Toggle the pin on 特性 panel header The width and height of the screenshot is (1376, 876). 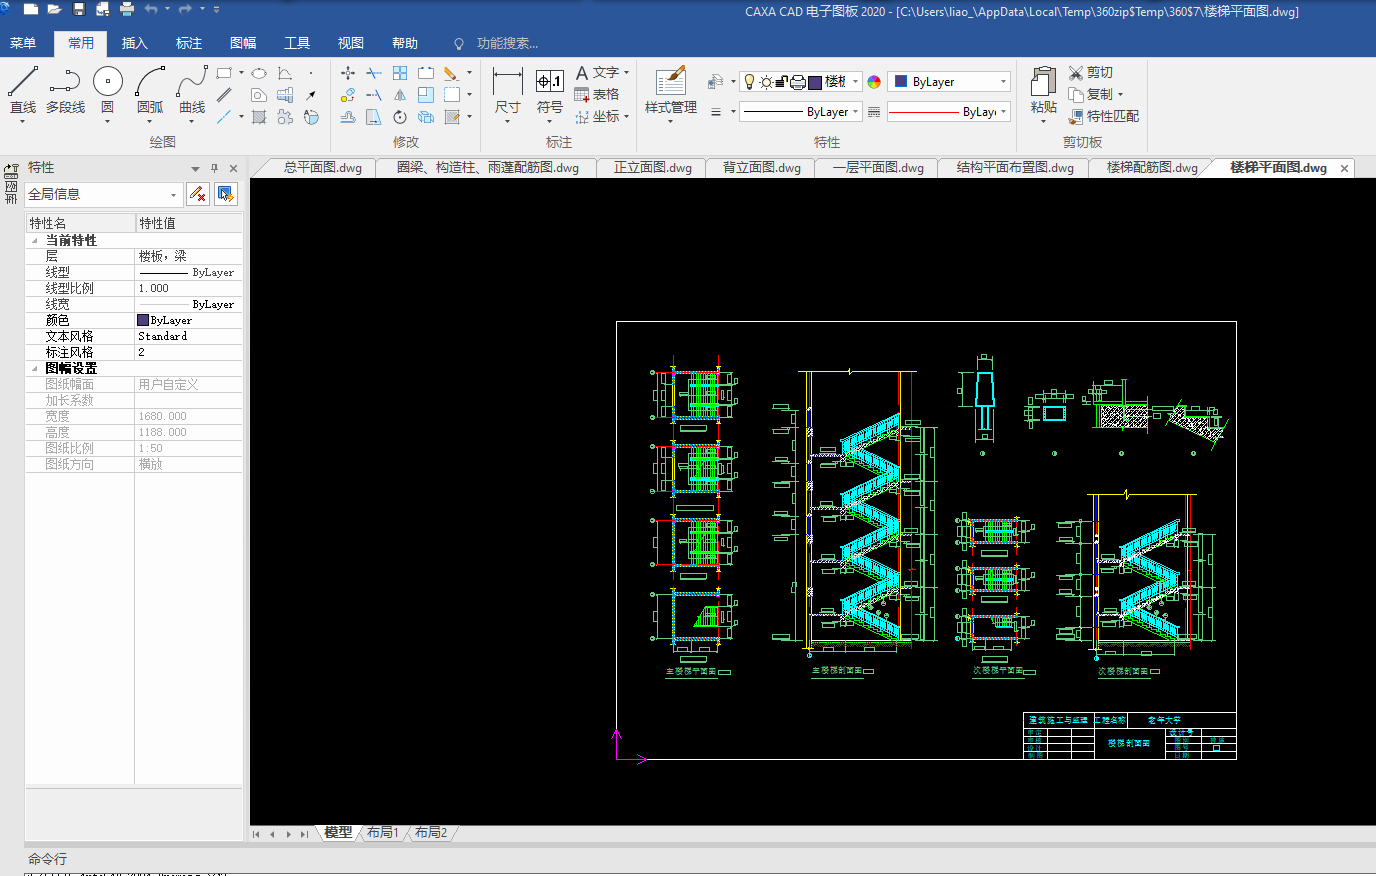(x=214, y=168)
